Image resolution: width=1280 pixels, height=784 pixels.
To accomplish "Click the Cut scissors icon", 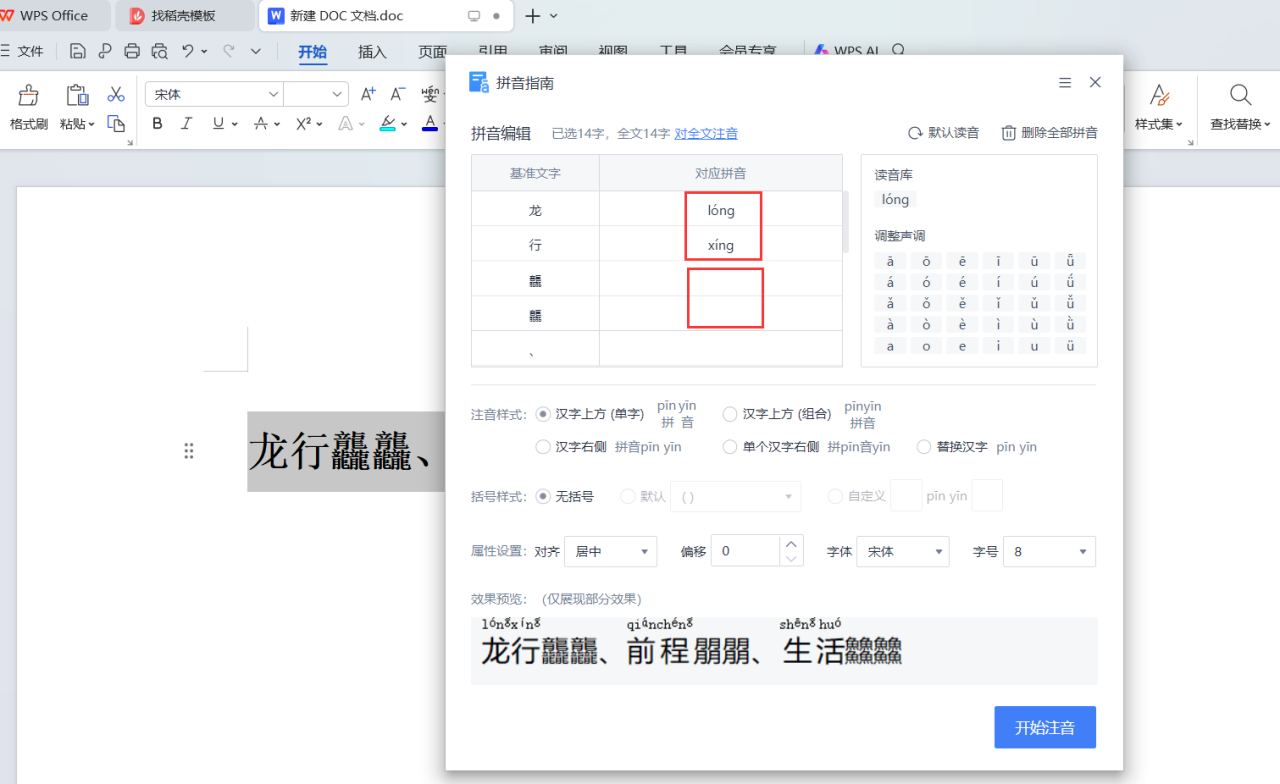I will [116, 94].
